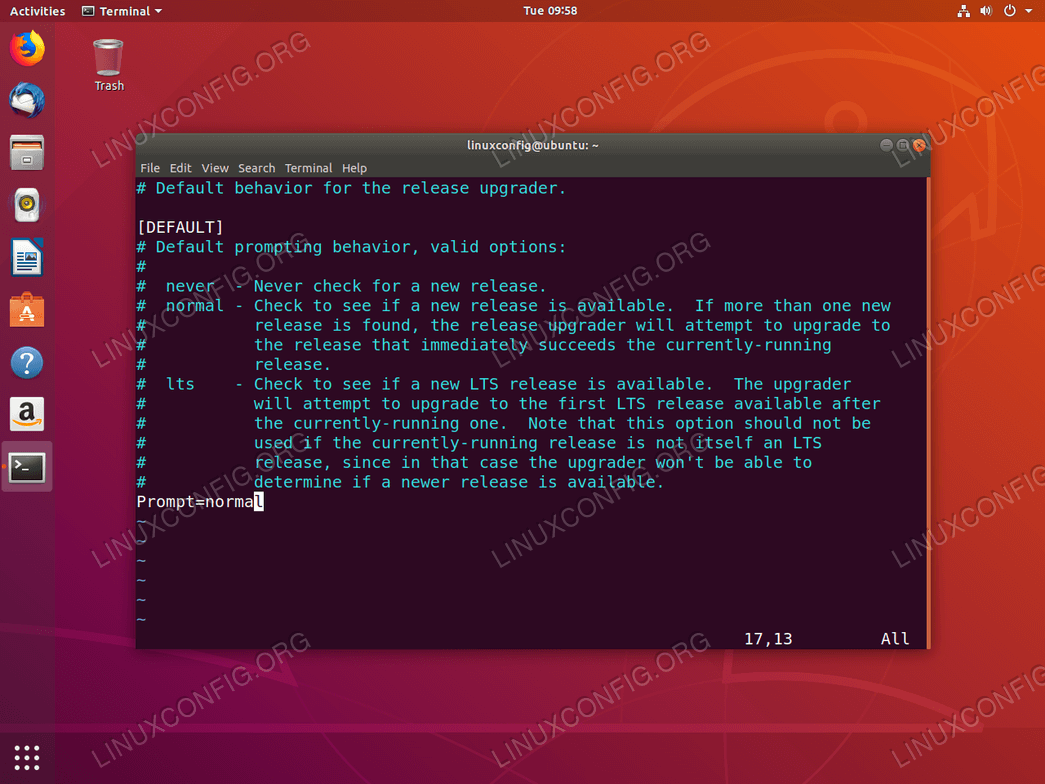The image size is (1045, 784).
Task: Open the Help icon in dock
Action: point(27,363)
